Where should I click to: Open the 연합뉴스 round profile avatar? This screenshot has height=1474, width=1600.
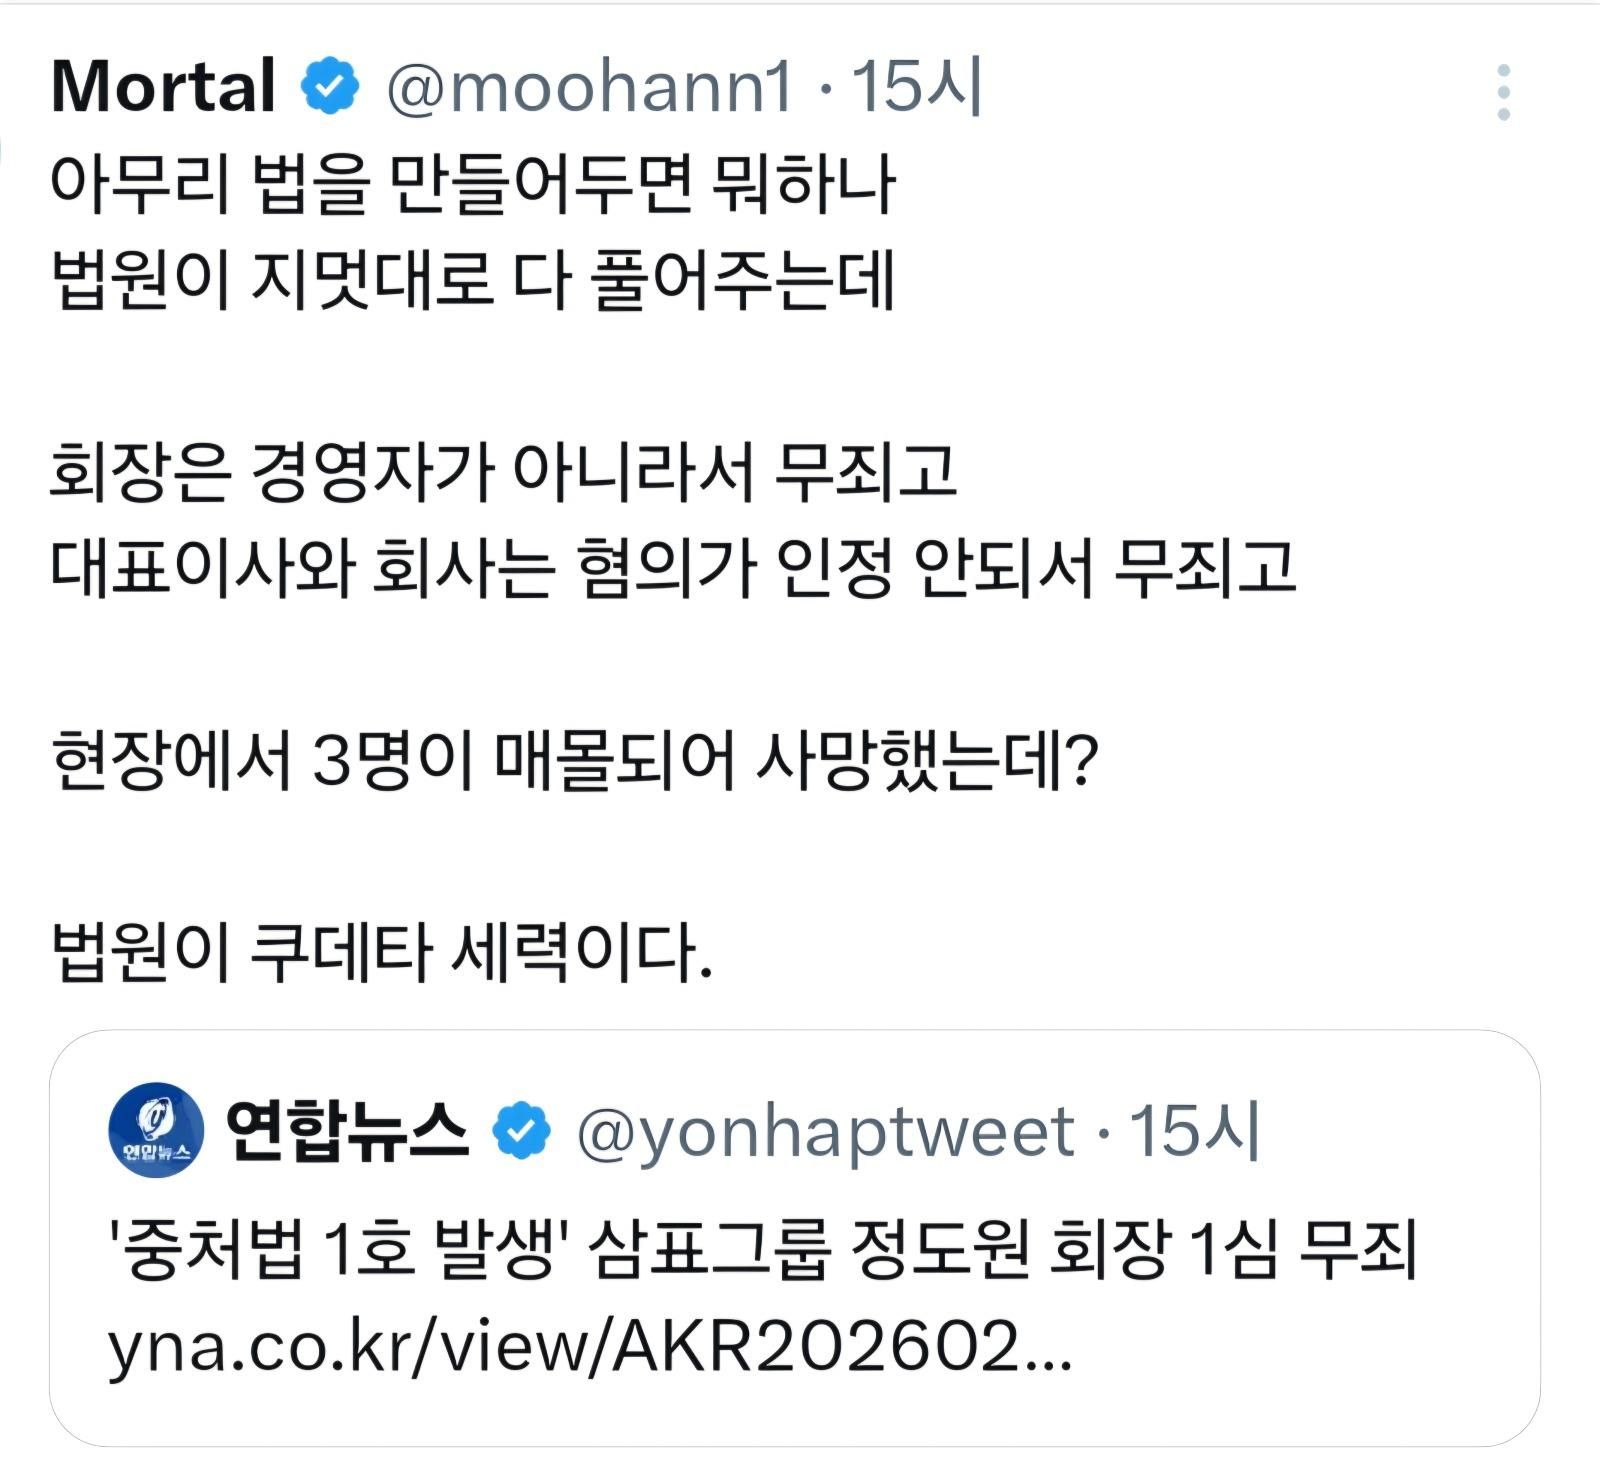click(156, 1131)
